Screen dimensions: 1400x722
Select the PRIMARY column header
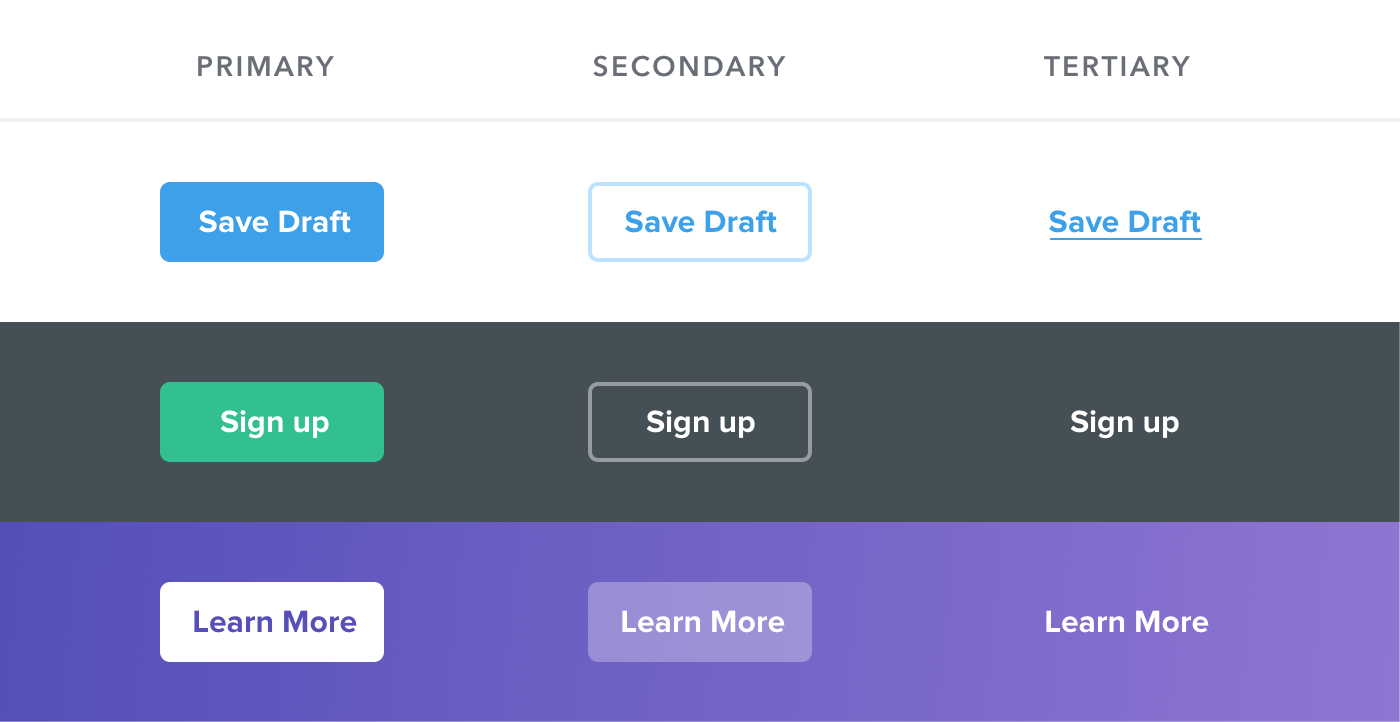coord(266,67)
